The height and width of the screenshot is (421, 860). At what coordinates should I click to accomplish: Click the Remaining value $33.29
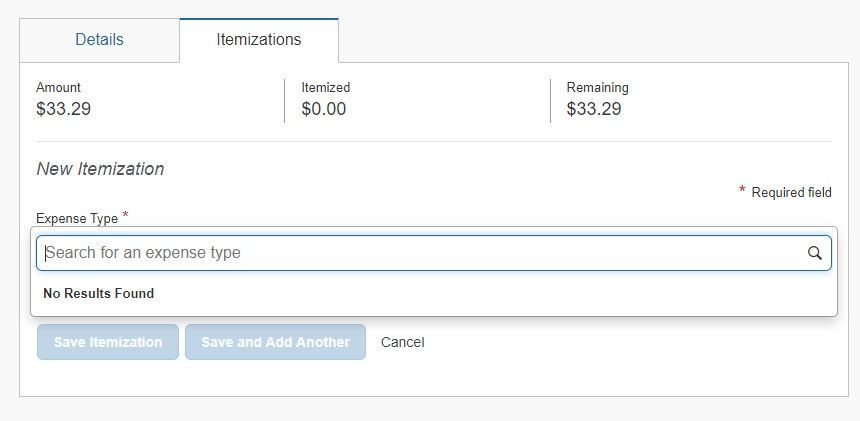click(594, 109)
